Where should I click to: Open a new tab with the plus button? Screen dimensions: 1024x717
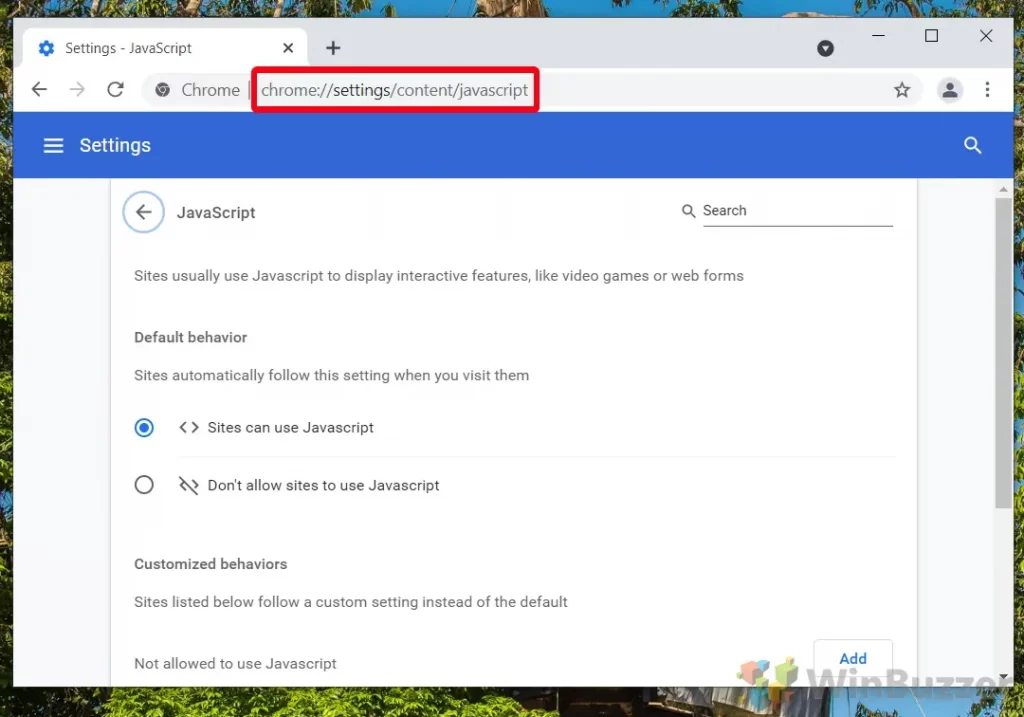click(333, 47)
